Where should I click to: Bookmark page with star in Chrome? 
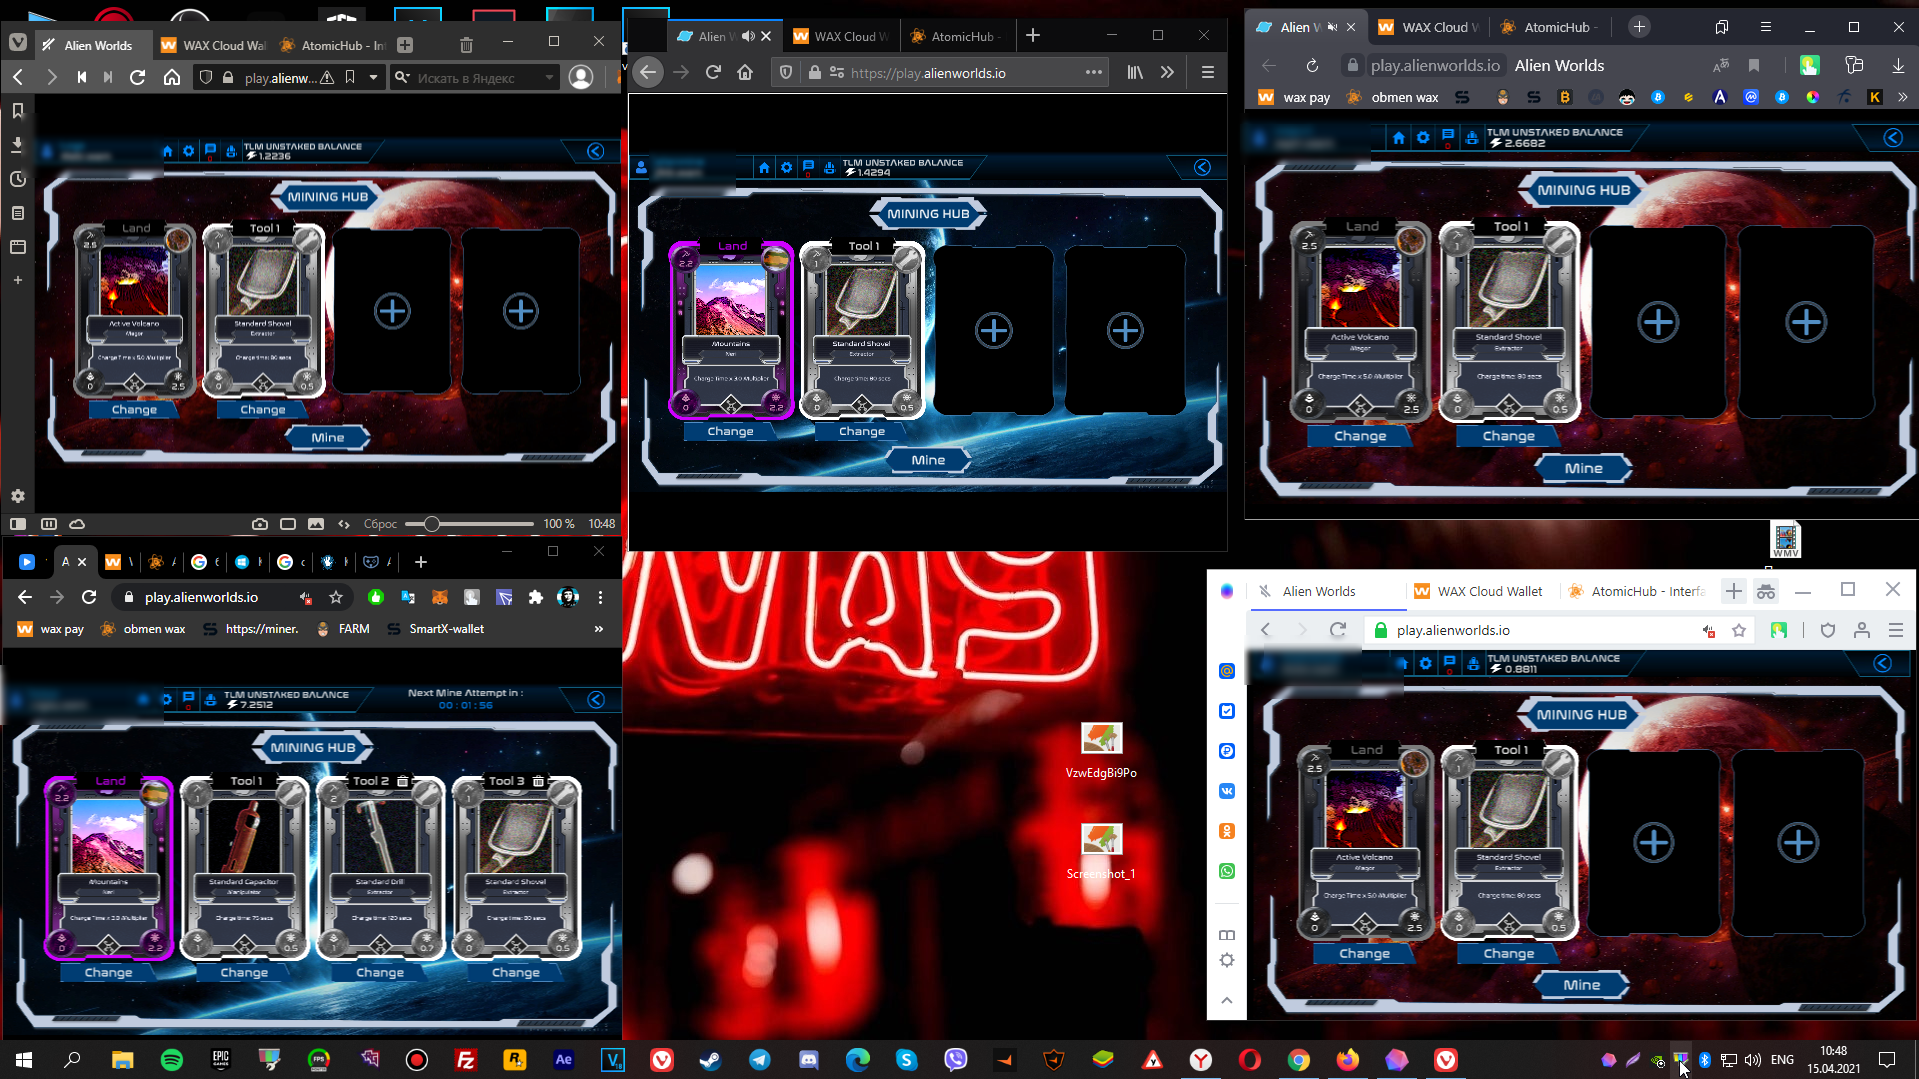[x=336, y=597]
